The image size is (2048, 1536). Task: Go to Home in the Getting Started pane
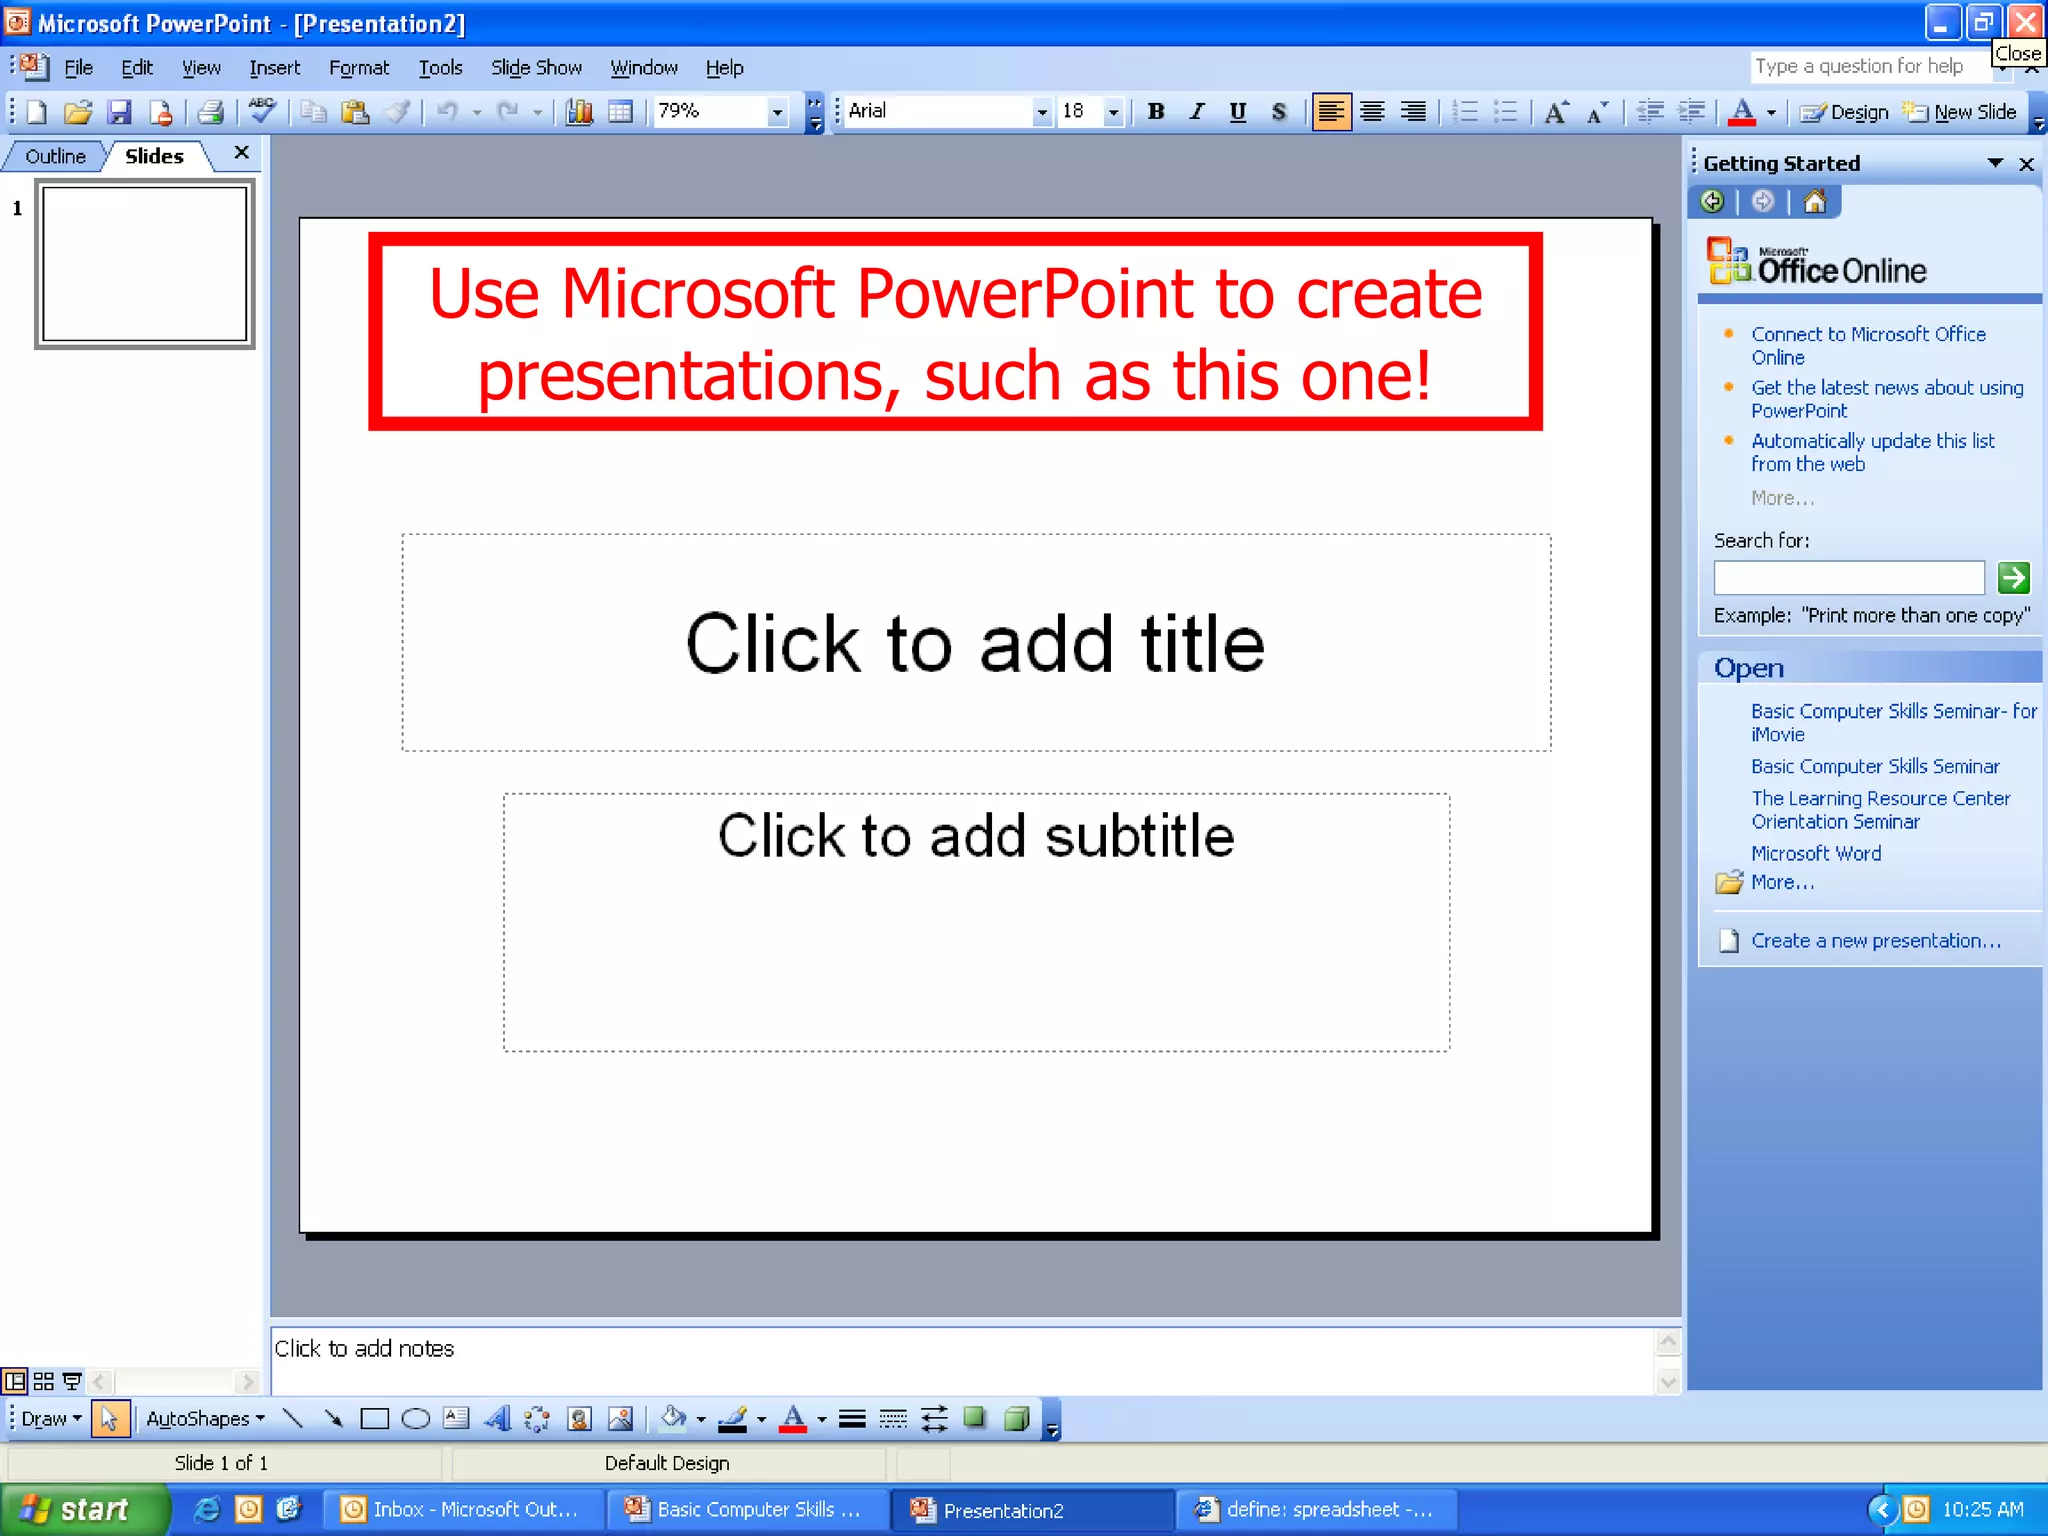1815,202
